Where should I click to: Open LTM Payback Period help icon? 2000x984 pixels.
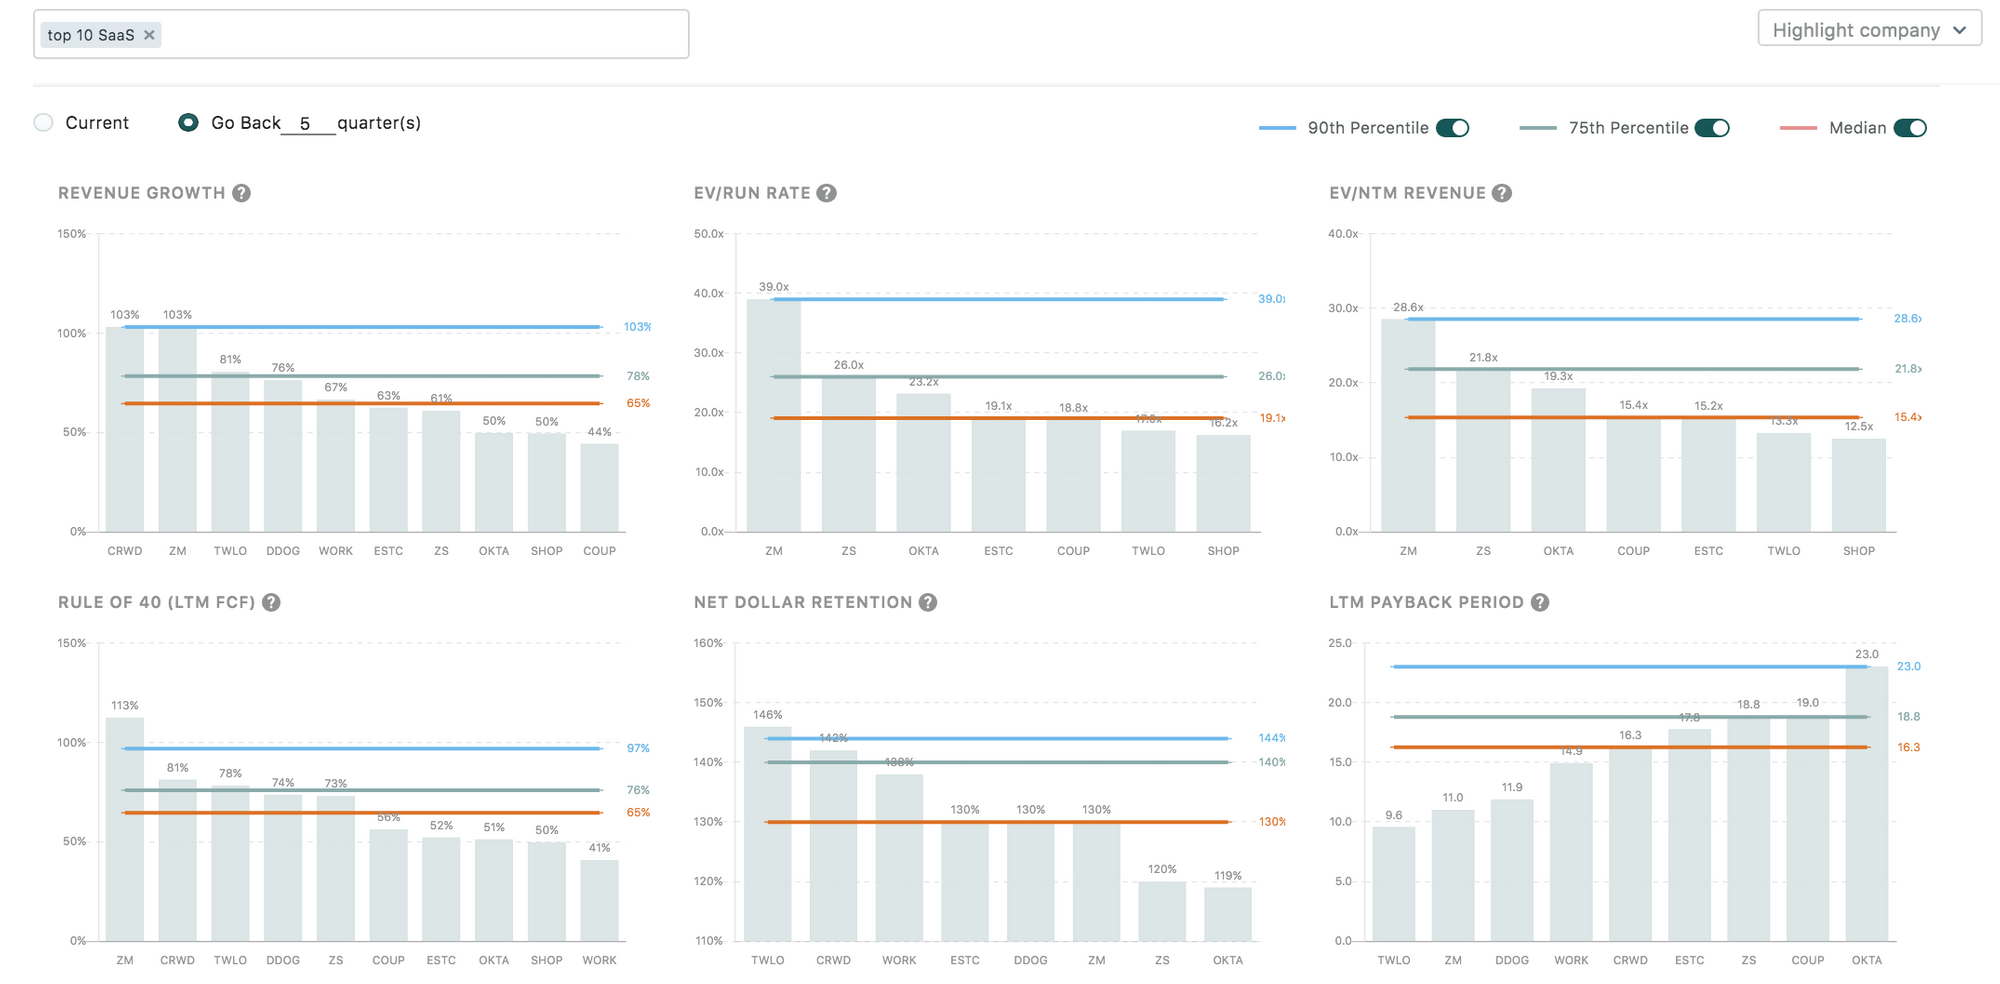[1540, 602]
